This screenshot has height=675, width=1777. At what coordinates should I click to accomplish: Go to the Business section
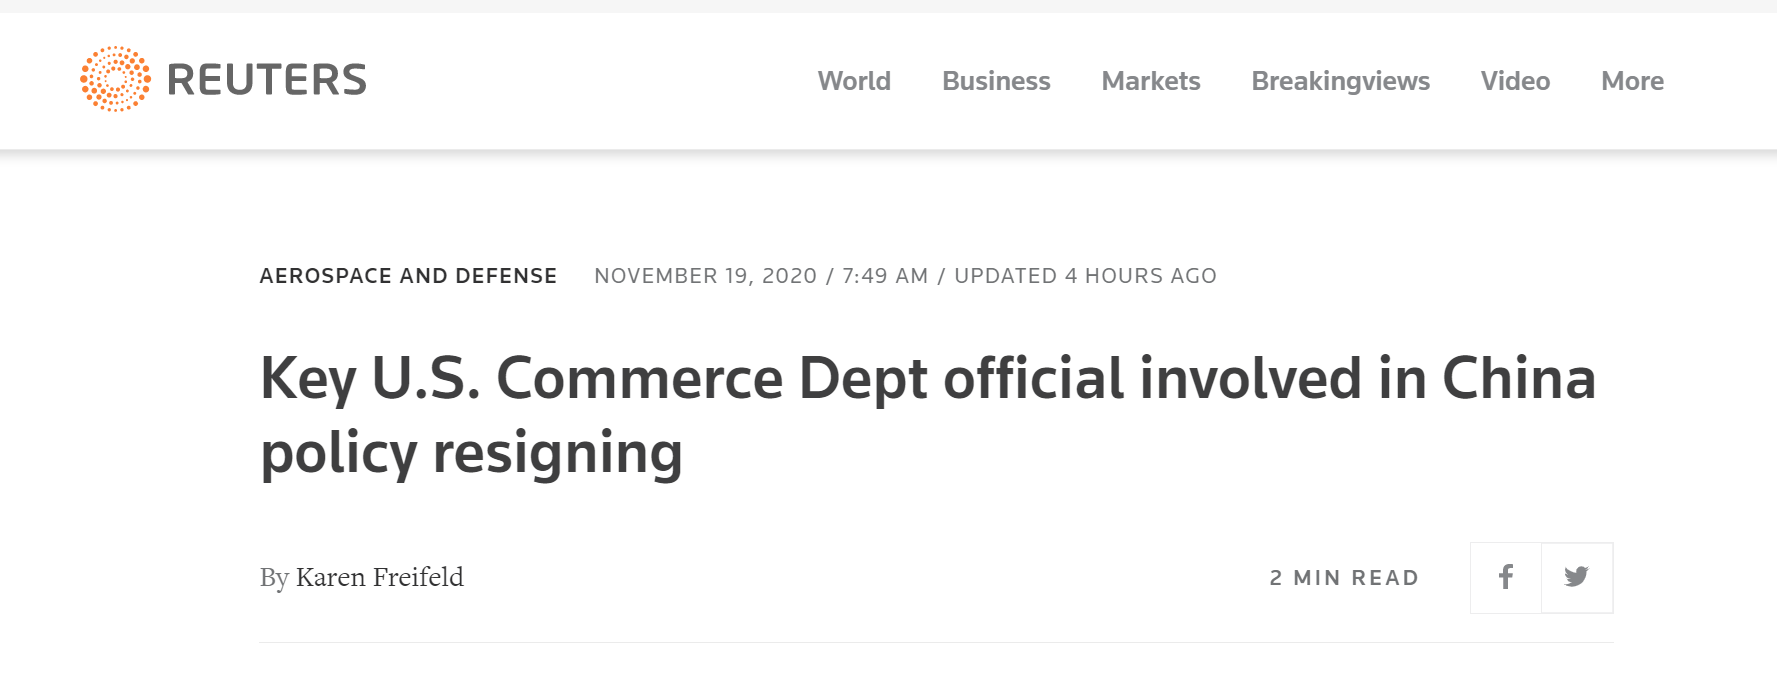click(x=996, y=81)
